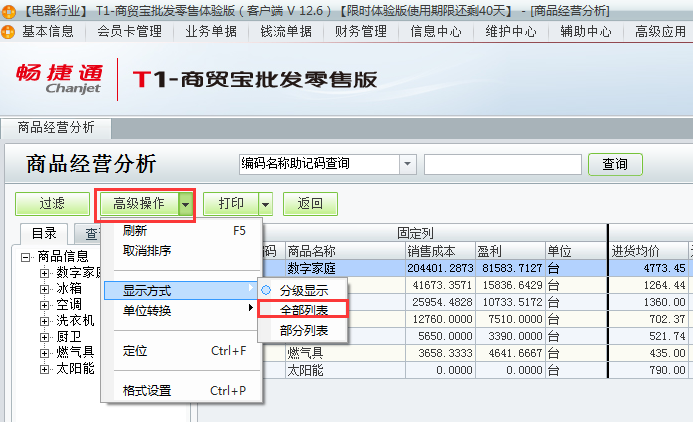
Task: Choose 部分列表 in the submenu
Action: [303, 330]
